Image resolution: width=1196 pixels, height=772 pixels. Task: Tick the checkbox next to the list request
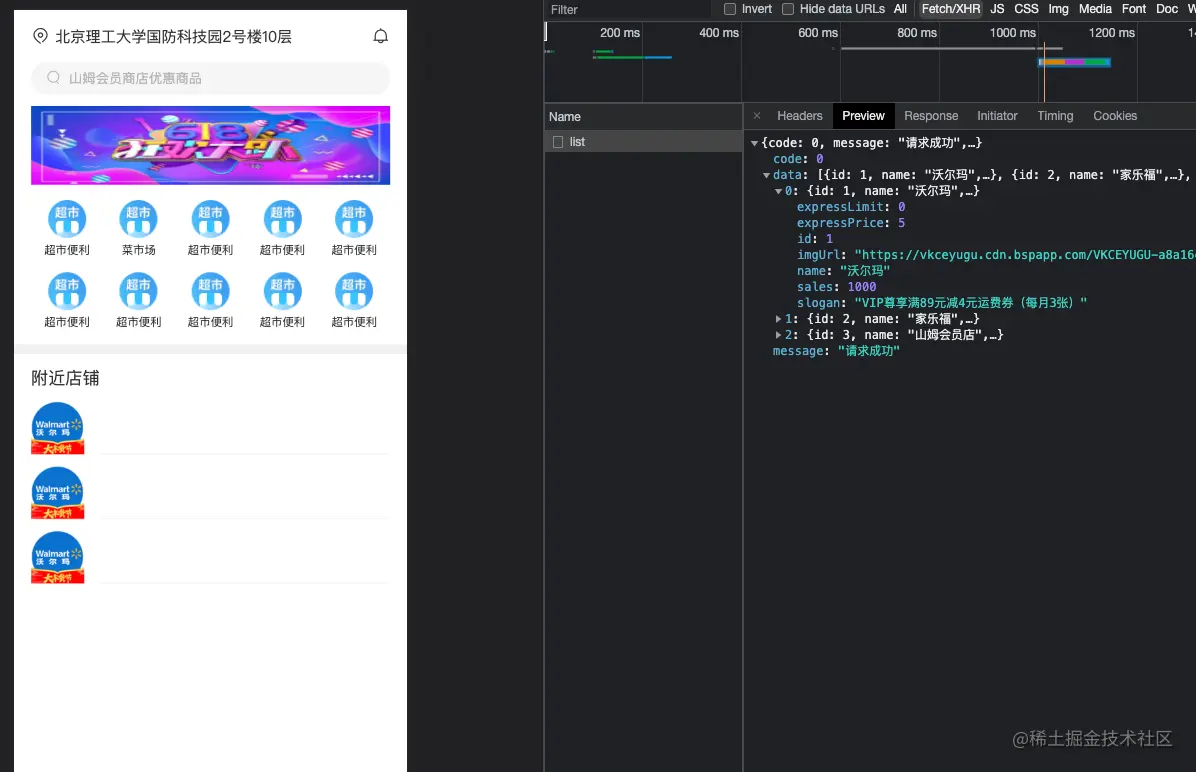pyautogui.click(x=558, y=142)
